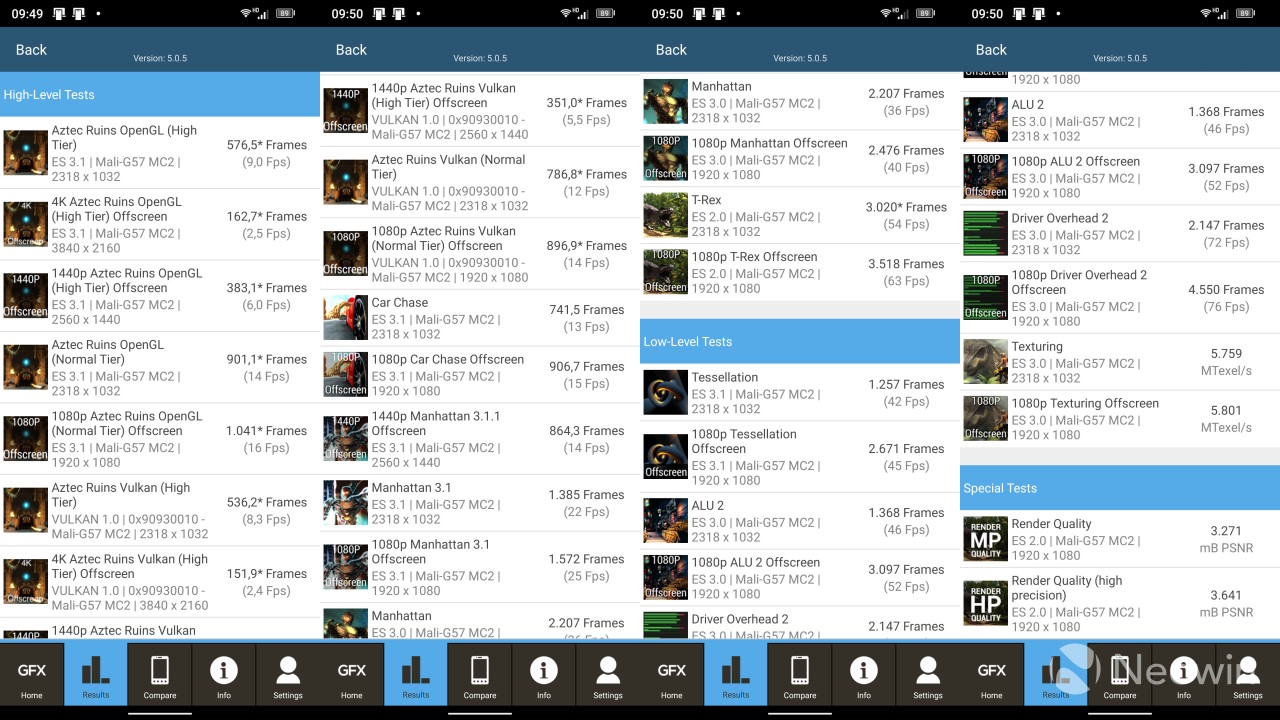The width and height of the screenshot is (1280, 720).
Task: Tap the Tessellation test thumbnail icon
Action: click(665, 393)
